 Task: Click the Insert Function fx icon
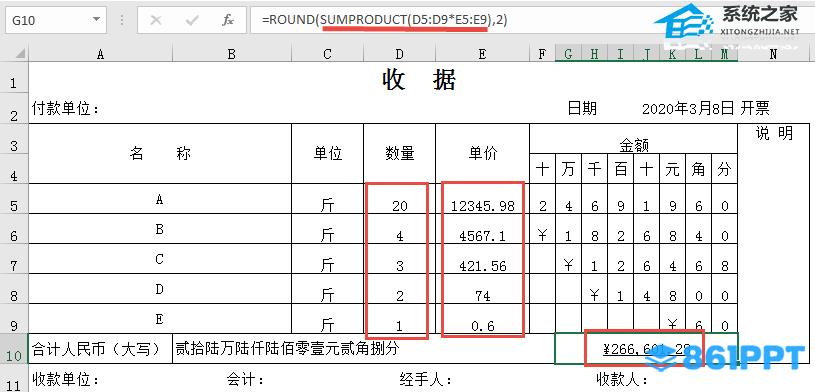[x=228, y=20]
